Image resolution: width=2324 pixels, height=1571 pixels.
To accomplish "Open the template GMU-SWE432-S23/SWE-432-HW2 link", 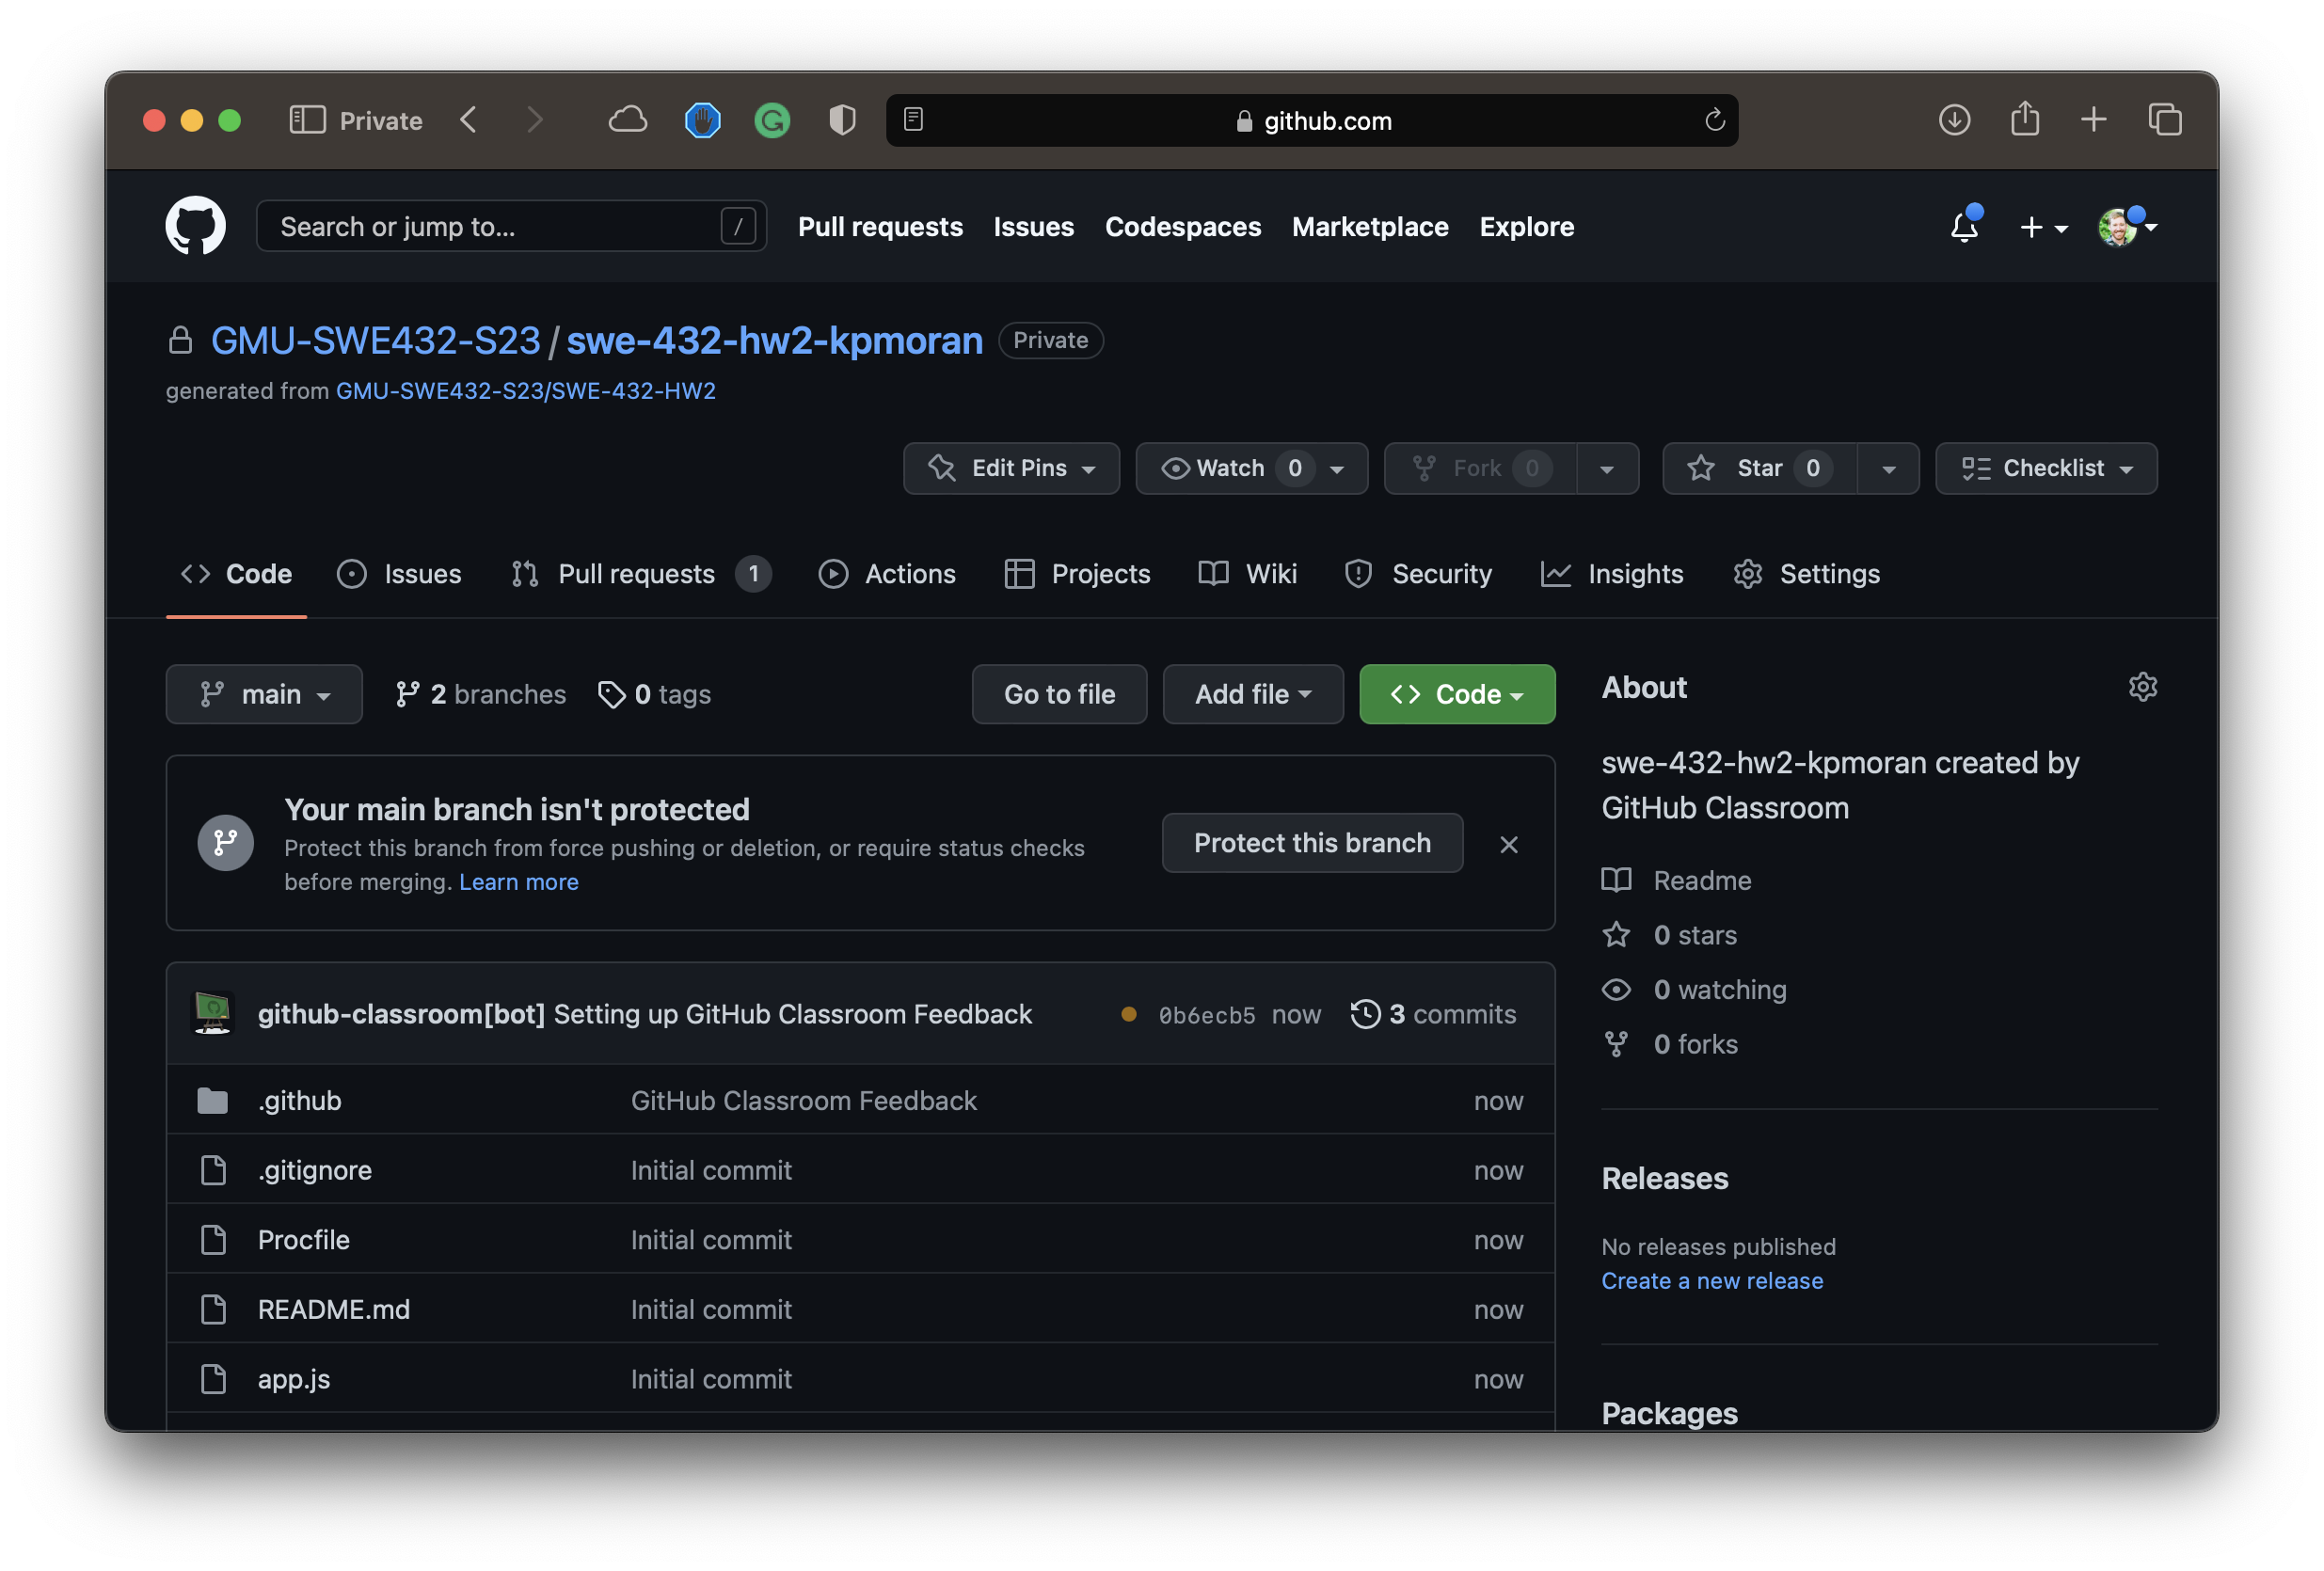I will tap(525, 391).
